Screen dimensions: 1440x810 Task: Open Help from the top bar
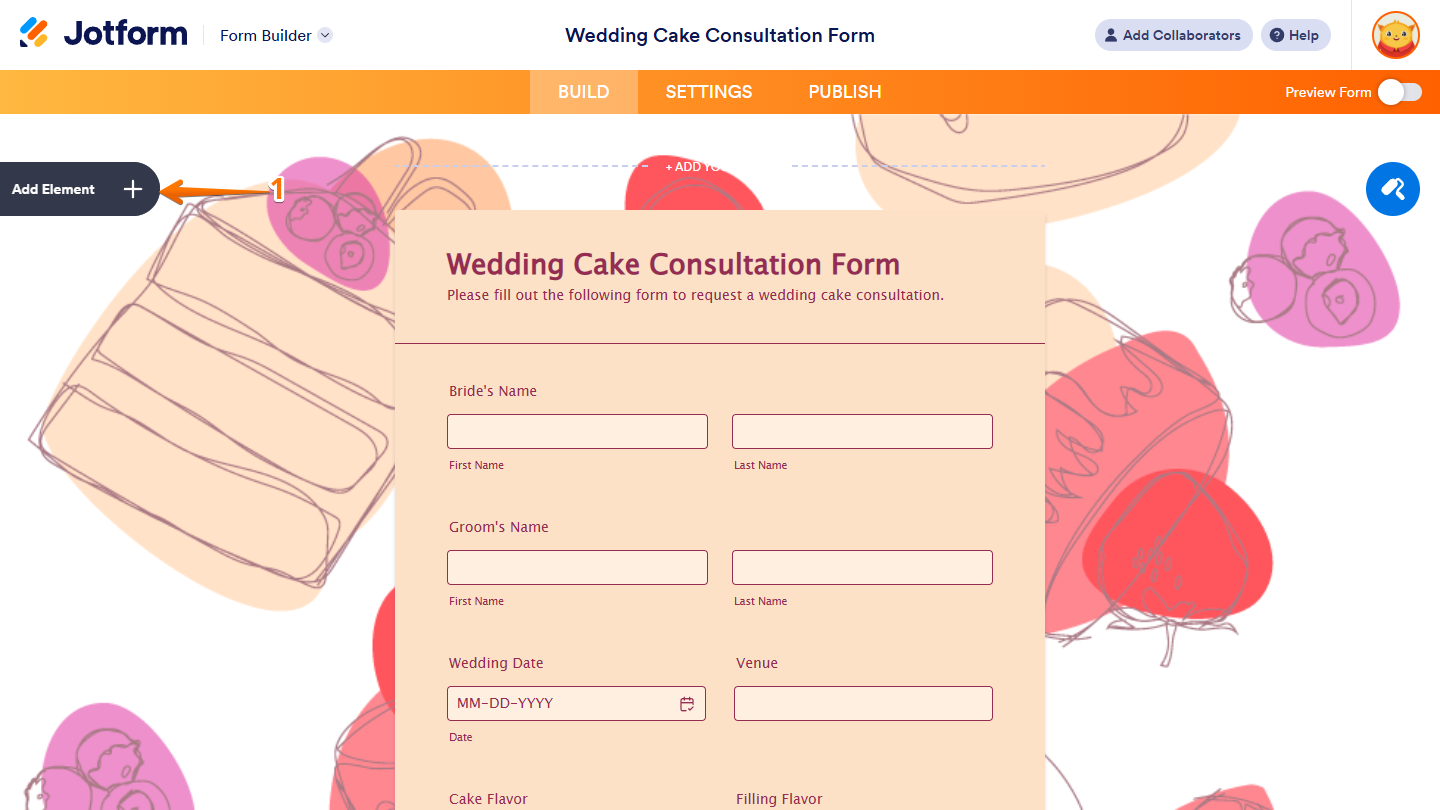pos(1295,35)
